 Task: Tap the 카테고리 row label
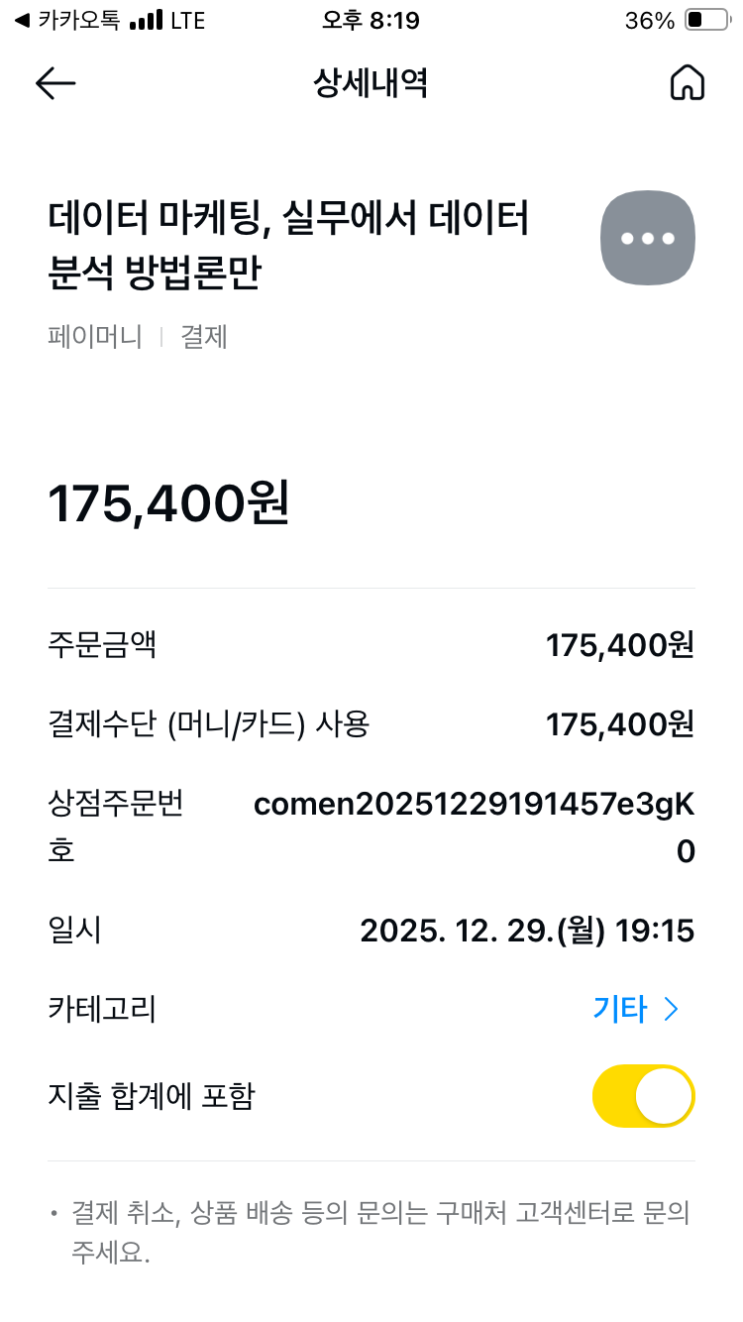pos(102,1010)
